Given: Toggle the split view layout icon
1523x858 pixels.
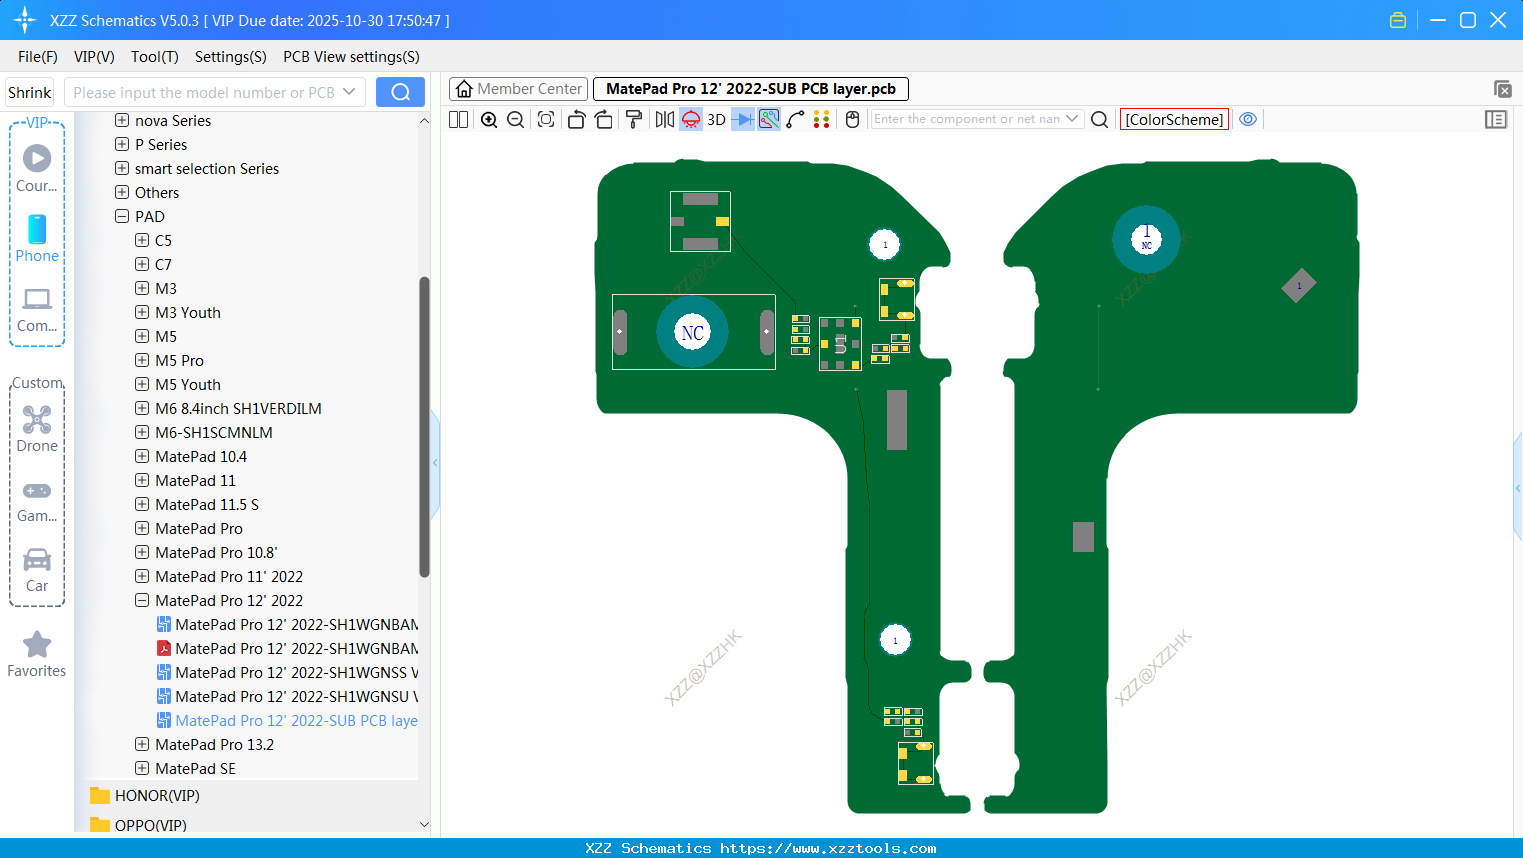Looking at the screenshot, I should tap(458, 120).
